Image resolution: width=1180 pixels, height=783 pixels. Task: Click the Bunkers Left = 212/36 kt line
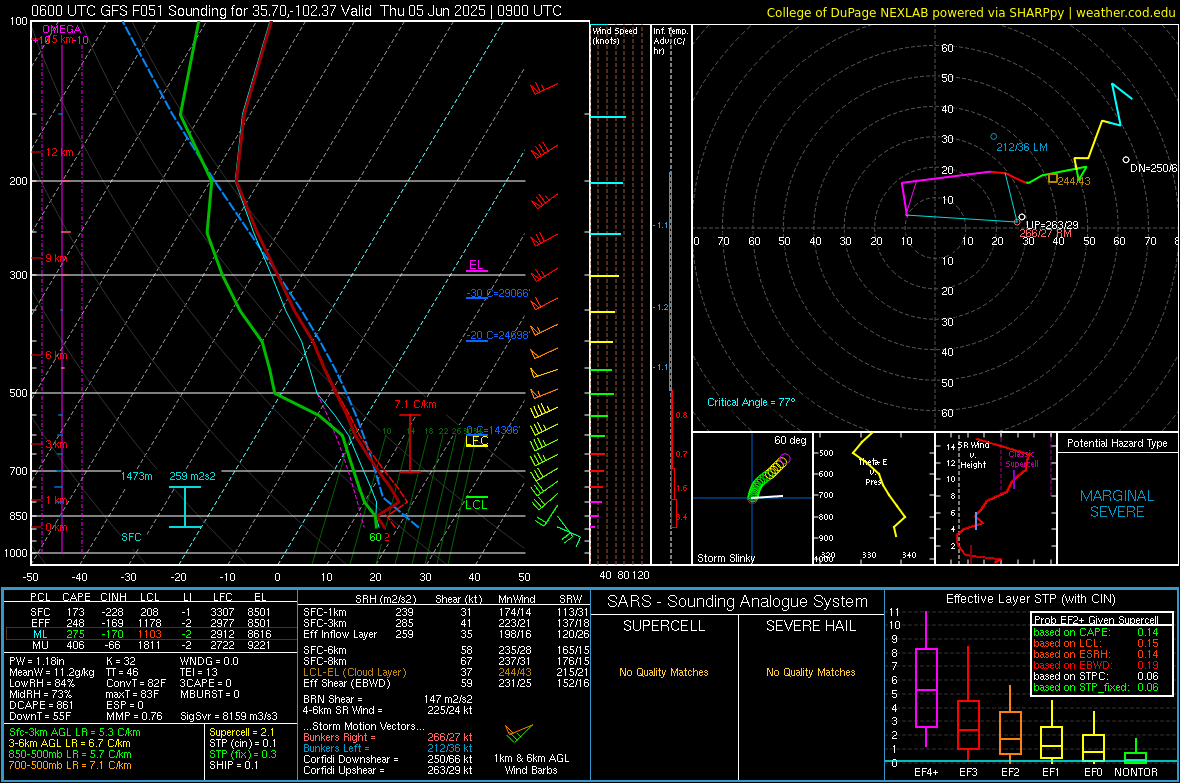pyautogui.click(x=388, y=748)
